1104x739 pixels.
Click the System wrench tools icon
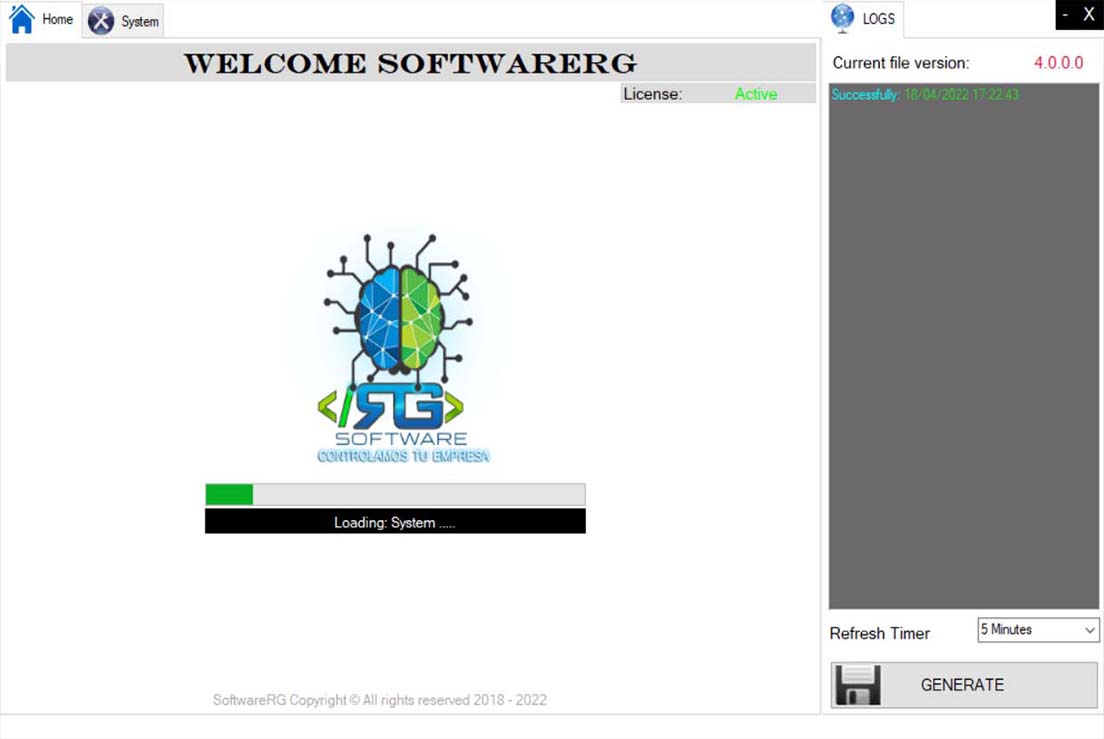[x=101, y=21]
